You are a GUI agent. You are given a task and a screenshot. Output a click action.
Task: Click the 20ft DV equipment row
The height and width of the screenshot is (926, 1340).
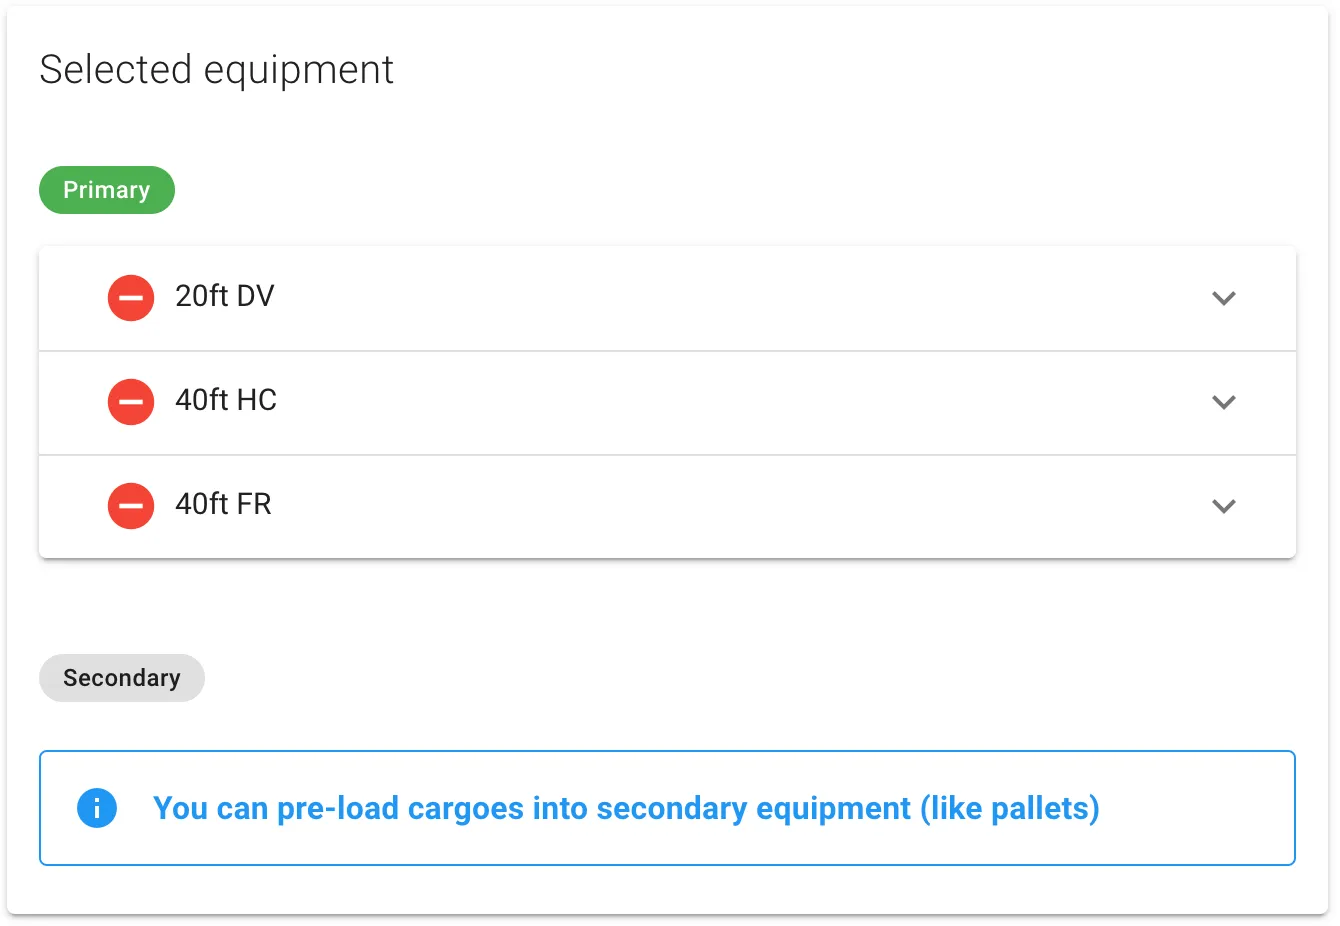[600, 297]
